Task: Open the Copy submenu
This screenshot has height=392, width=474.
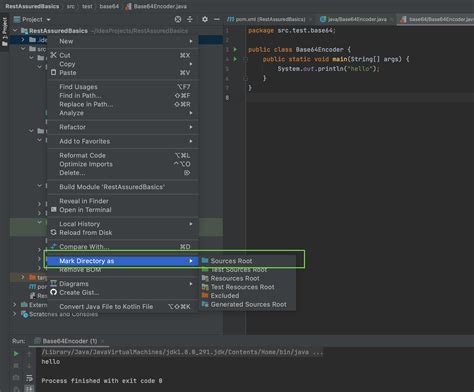Action: point(123,64)
